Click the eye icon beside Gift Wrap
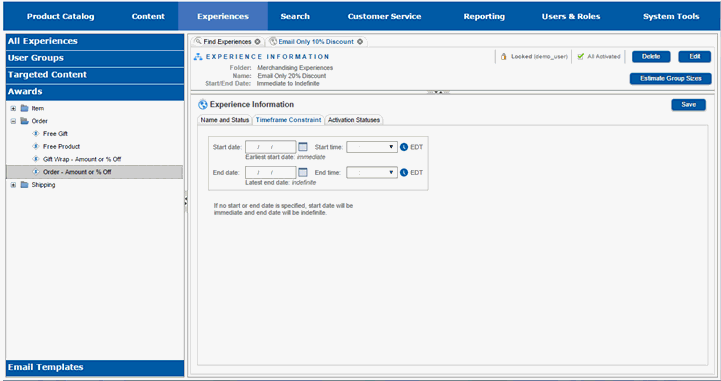The height and width of the screenshot is (381, 721). click(x=36, y=159)
